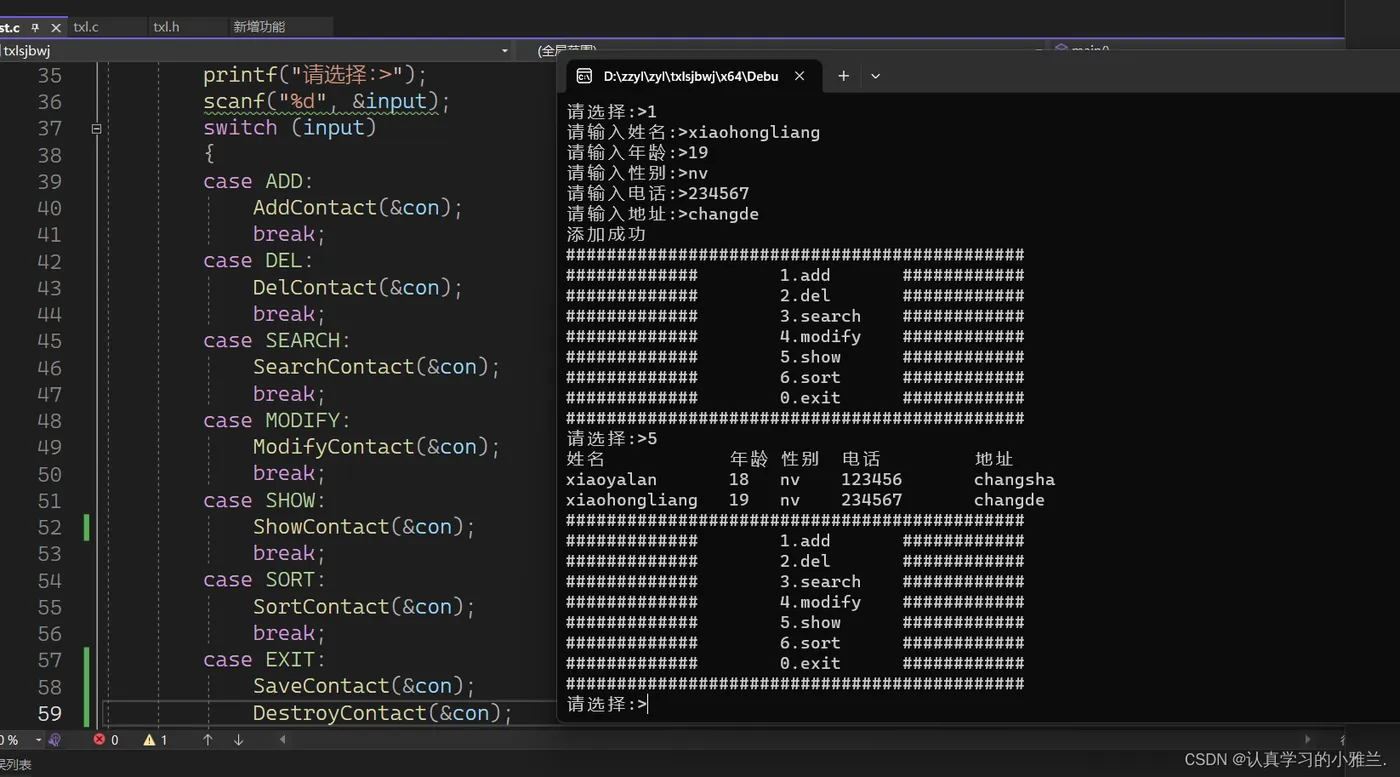Click line number 35 in editor gutter

tap(49, 75)
